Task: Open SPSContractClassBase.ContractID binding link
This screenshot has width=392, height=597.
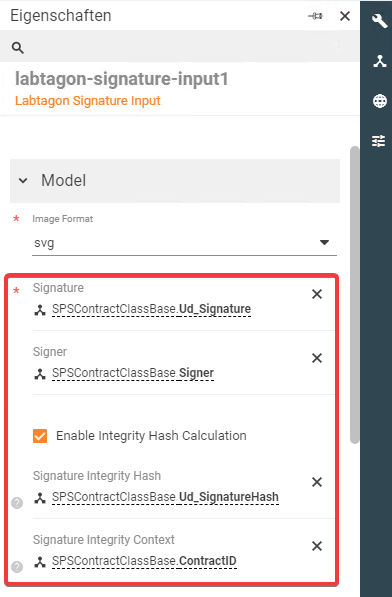Action: [144, 561]
